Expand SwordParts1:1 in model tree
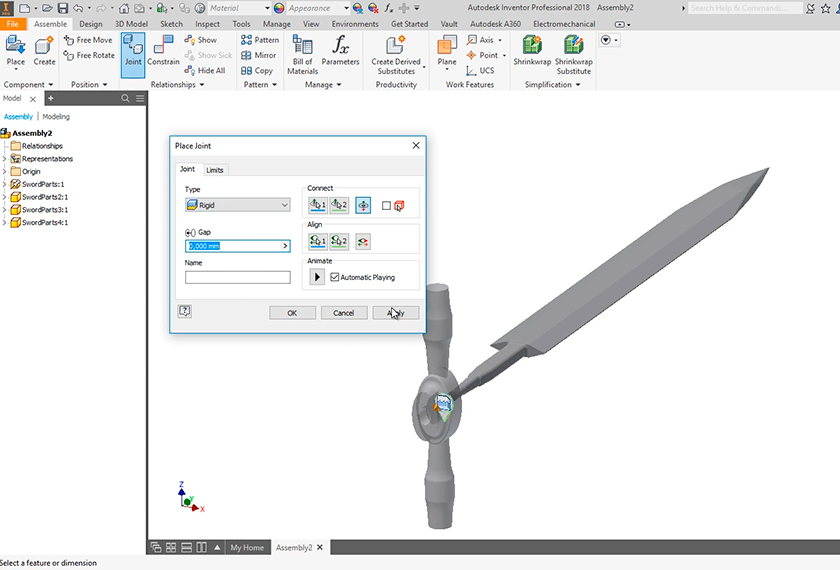Screen dimensions: 840x570 (4, 184)
